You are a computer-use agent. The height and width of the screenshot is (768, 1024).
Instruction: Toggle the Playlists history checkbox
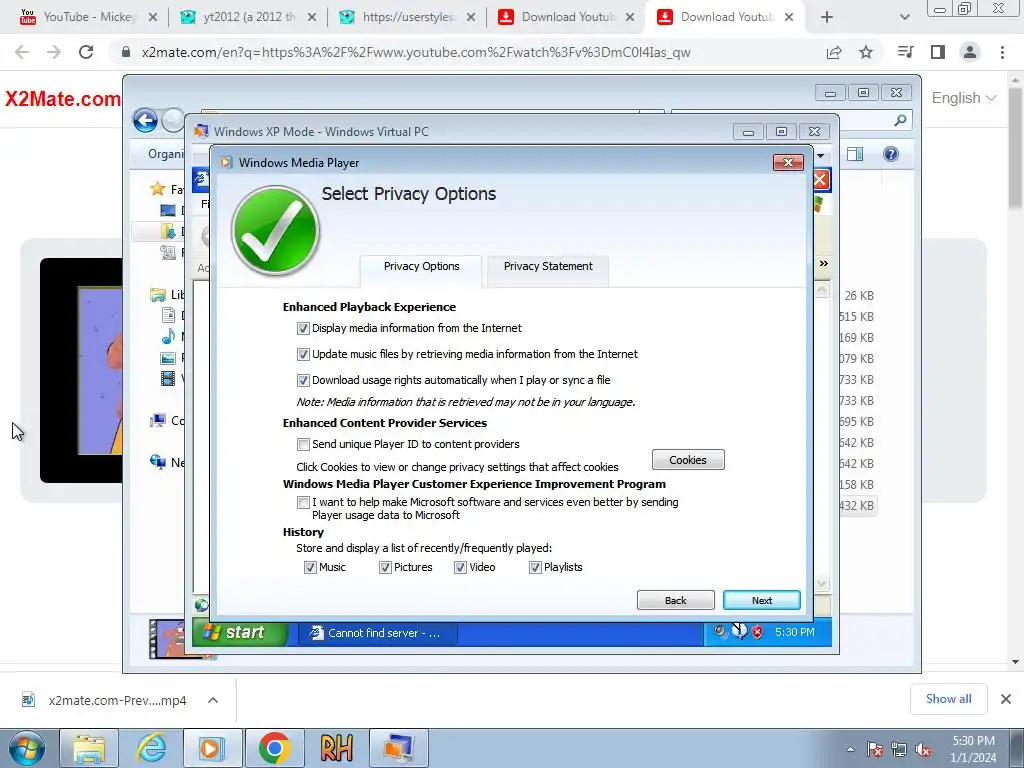tap(536, 568)
